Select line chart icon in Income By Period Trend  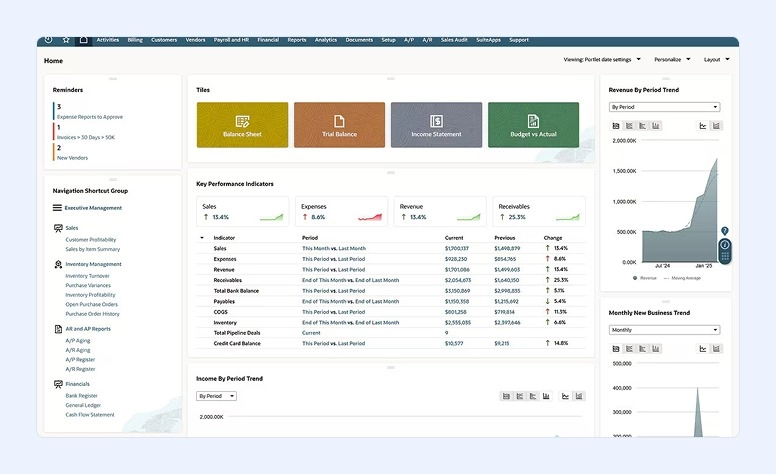click(565, 396)
